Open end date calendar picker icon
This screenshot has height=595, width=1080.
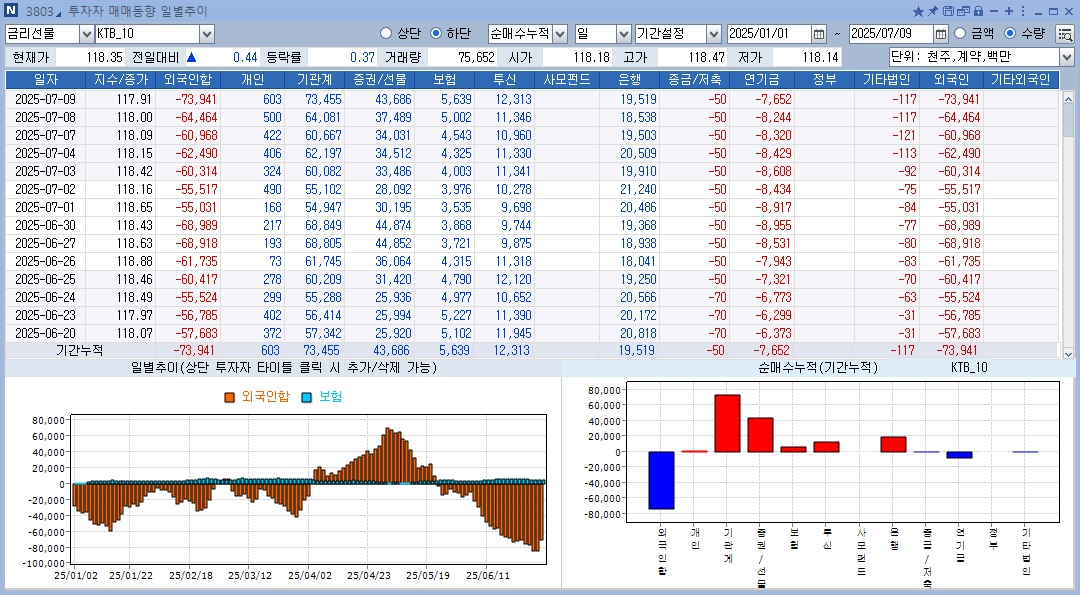click(x=941, y=34)
